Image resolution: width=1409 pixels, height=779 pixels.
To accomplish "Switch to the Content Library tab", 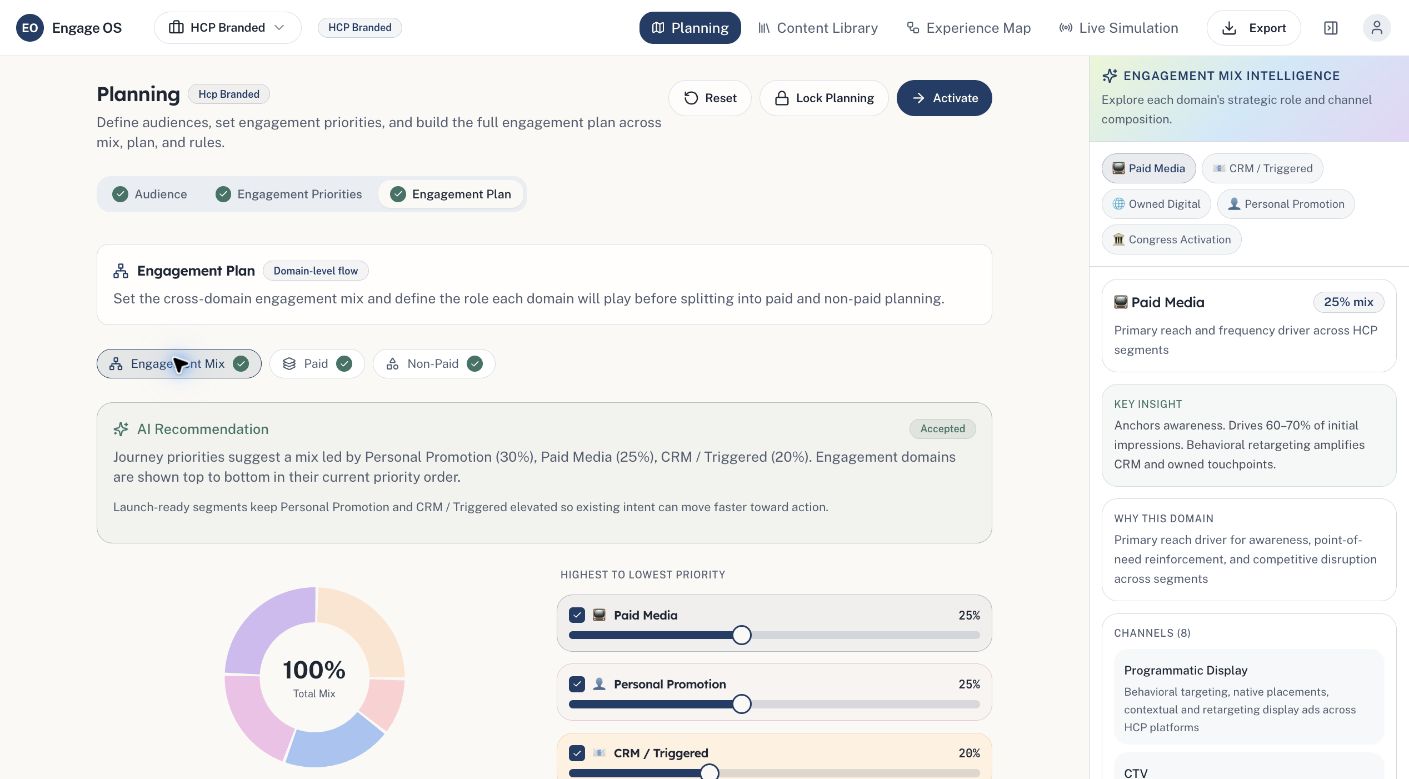I will 818,28.
